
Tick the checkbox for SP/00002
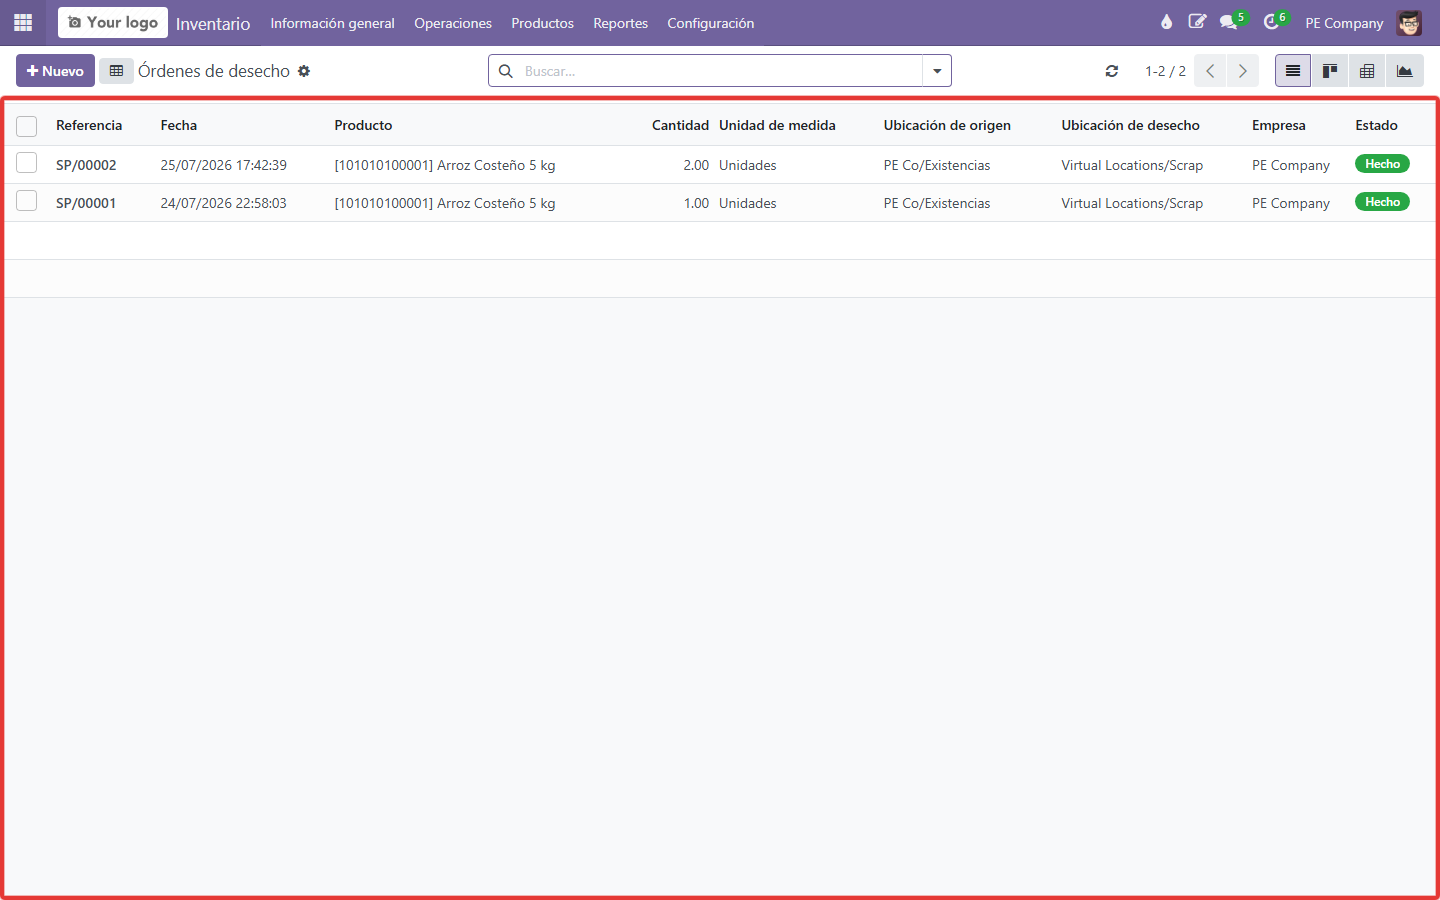pyautogui.click(x=27, y=163)
